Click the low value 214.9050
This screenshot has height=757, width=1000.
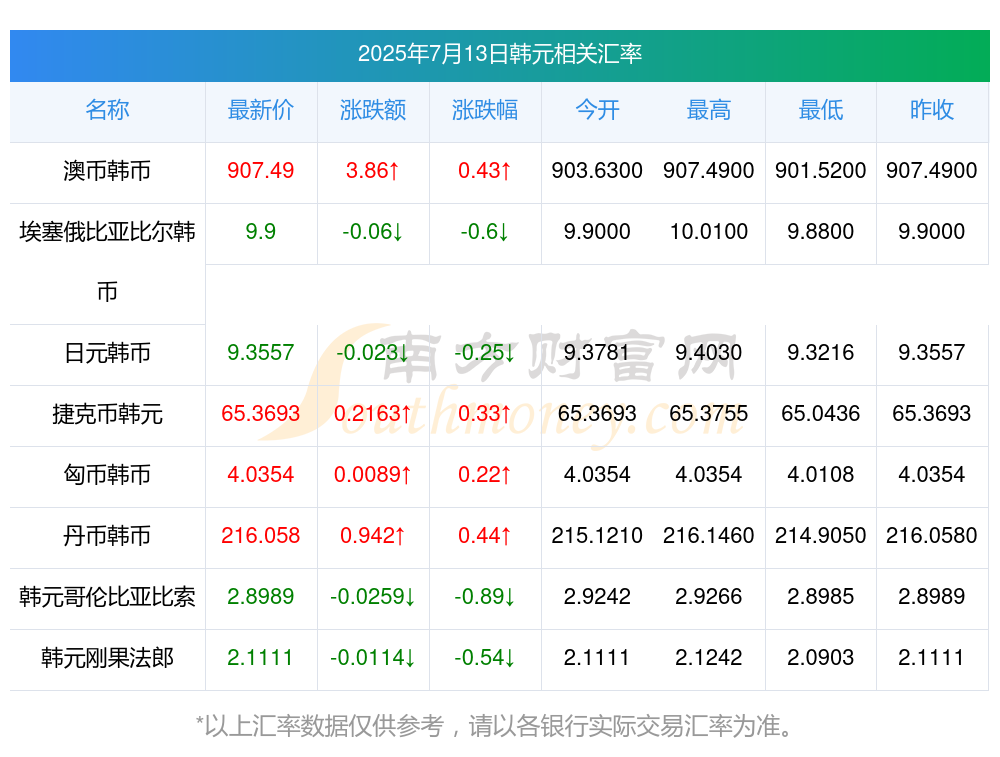pos(821,536)
